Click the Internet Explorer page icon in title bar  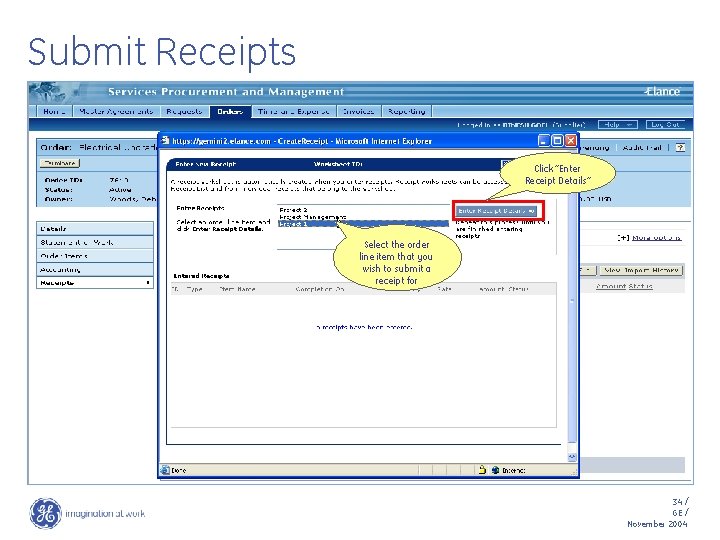coord(165,141)
